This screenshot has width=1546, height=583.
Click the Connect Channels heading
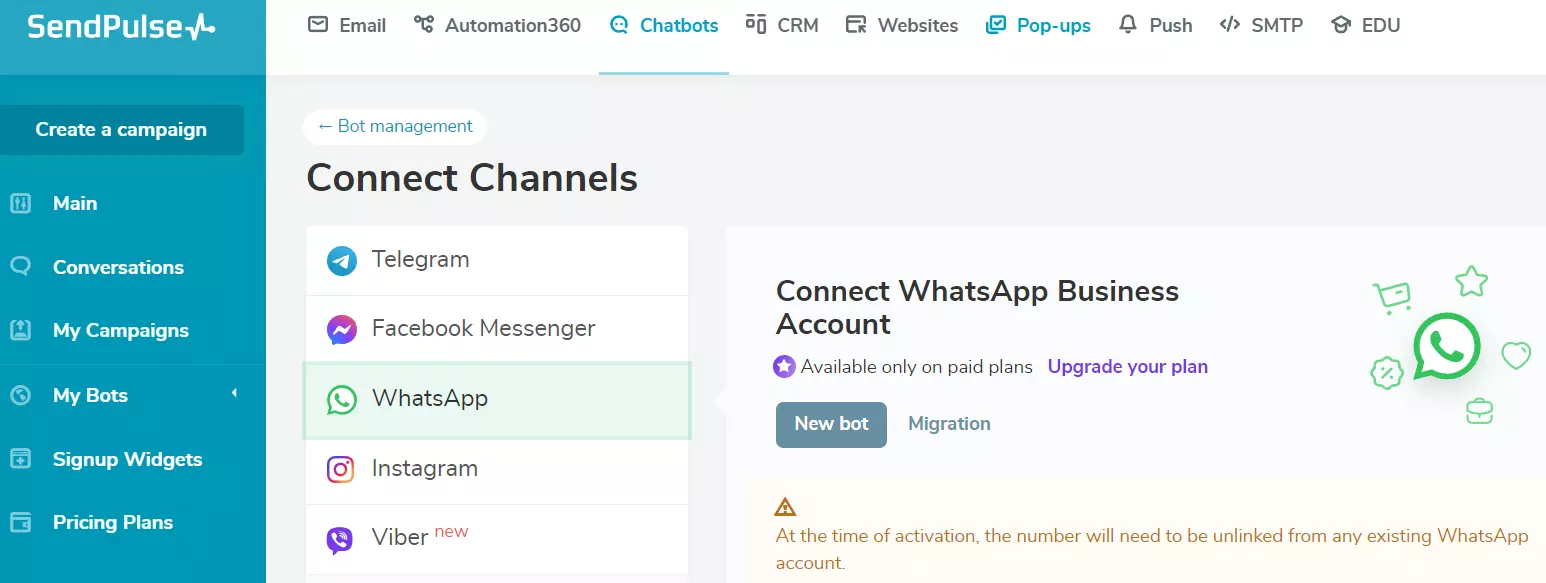coord(472,178)
